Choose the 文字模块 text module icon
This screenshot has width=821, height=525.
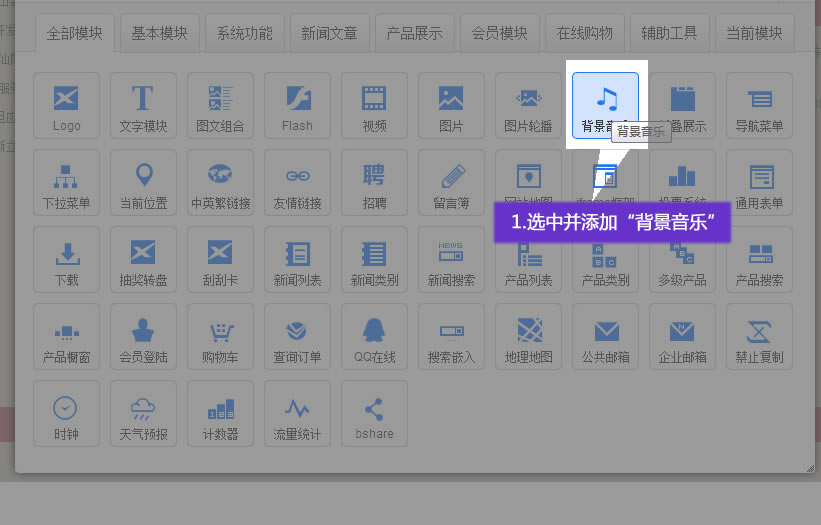(x=143, y=105)
